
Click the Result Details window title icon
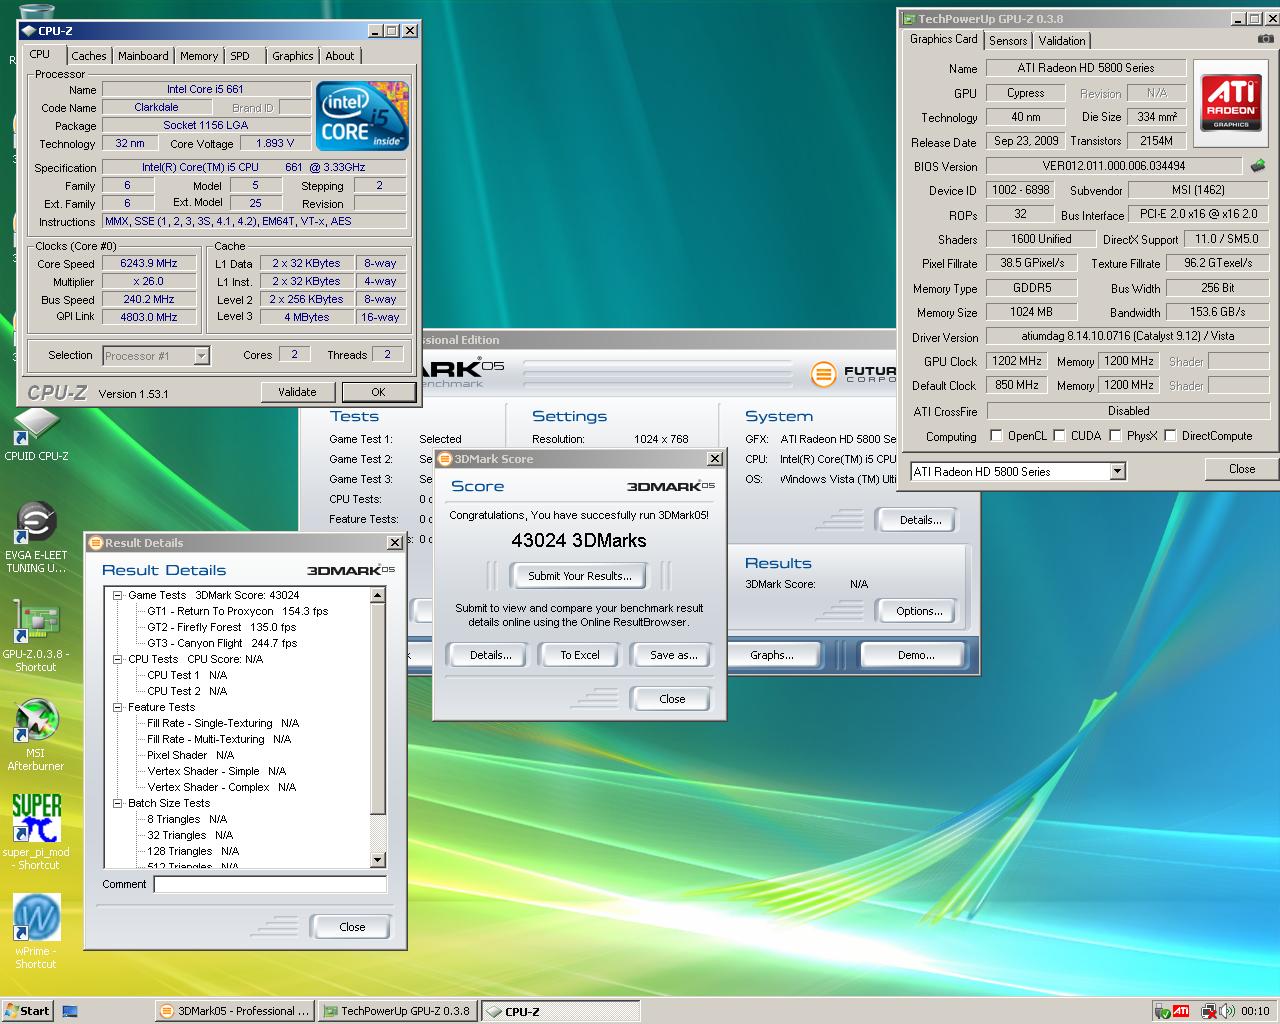[x=96, y=543]
